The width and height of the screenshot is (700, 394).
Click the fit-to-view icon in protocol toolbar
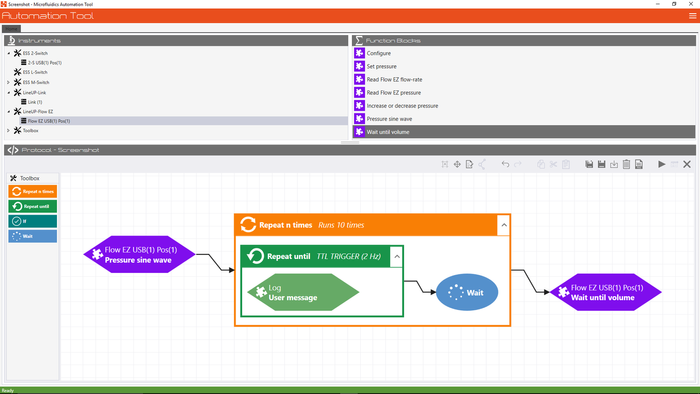(445, 164)
